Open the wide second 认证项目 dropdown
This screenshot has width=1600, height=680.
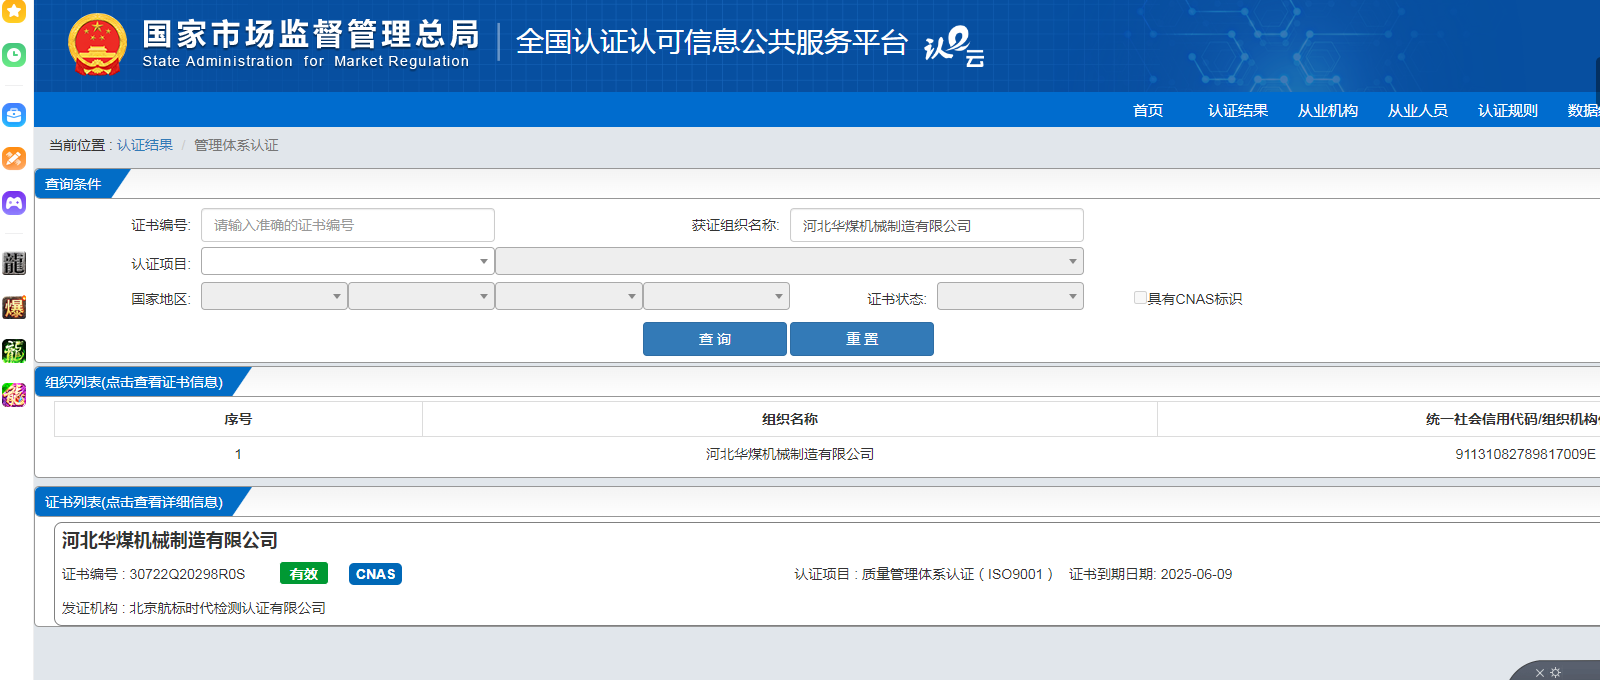point(789,261)
